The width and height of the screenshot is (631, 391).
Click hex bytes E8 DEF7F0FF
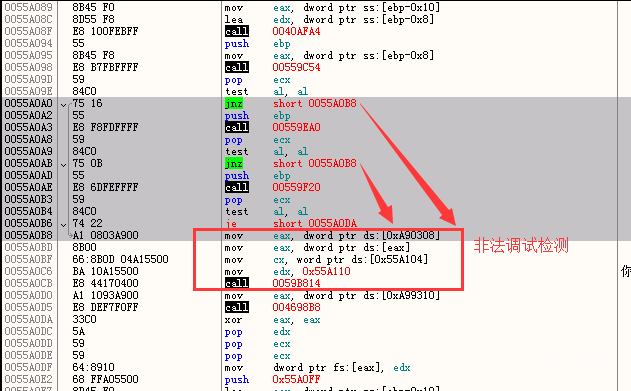(x=105, y=307)
